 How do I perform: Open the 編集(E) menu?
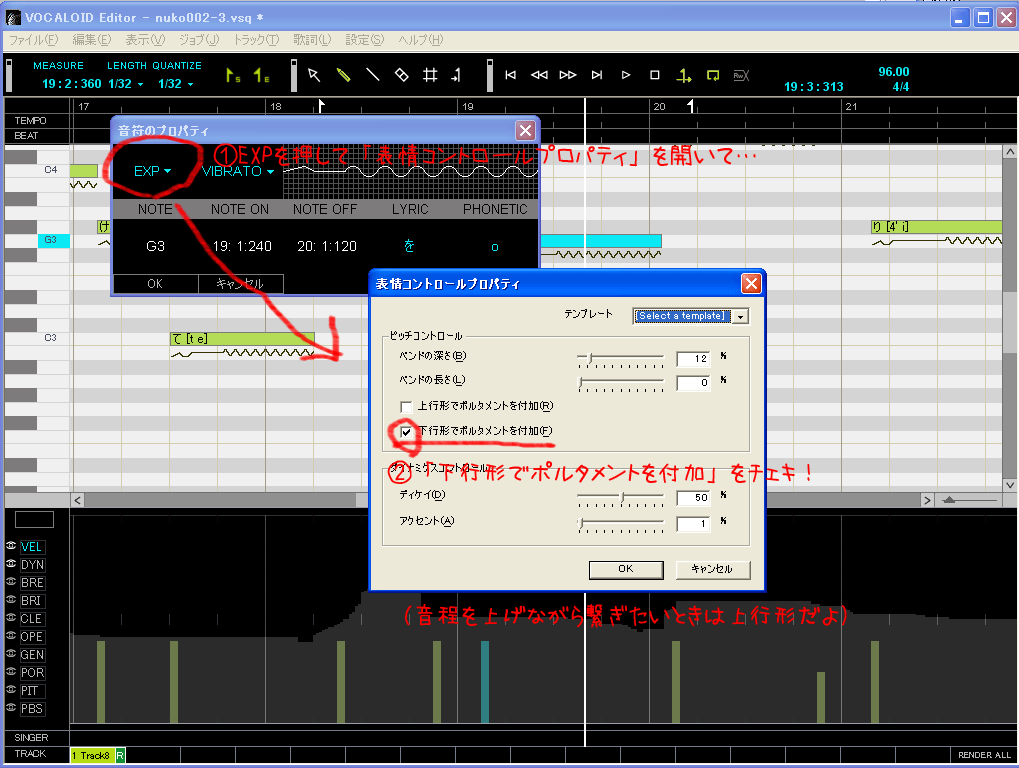(92, 40)
